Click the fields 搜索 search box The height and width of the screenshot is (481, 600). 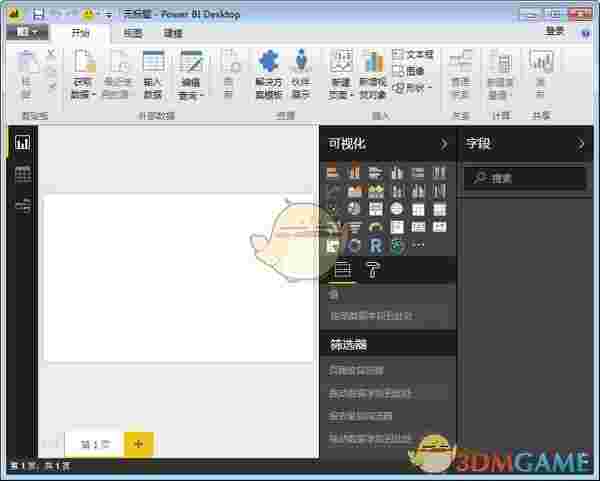click(x=525, y=178)
